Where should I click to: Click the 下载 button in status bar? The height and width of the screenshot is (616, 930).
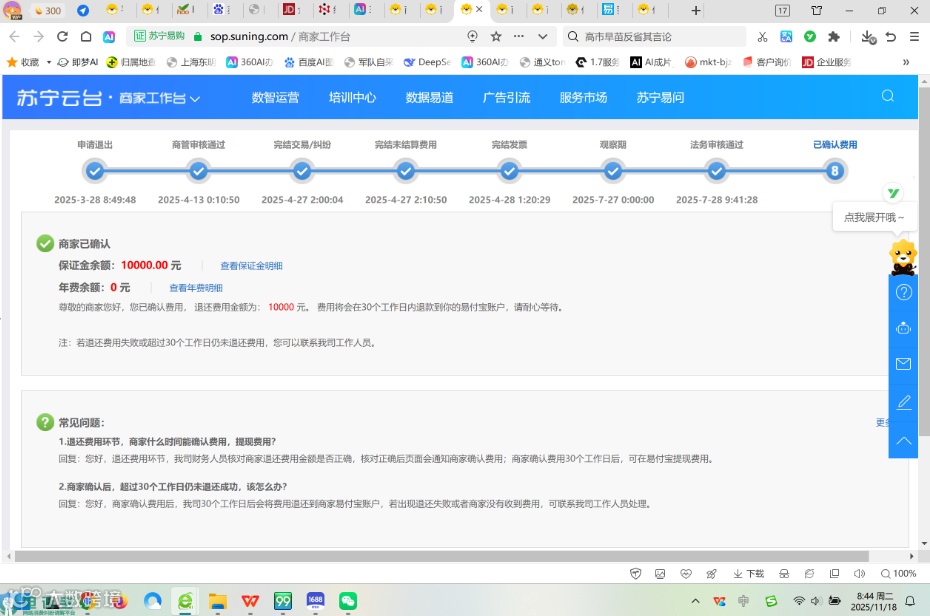pos(749,573)
